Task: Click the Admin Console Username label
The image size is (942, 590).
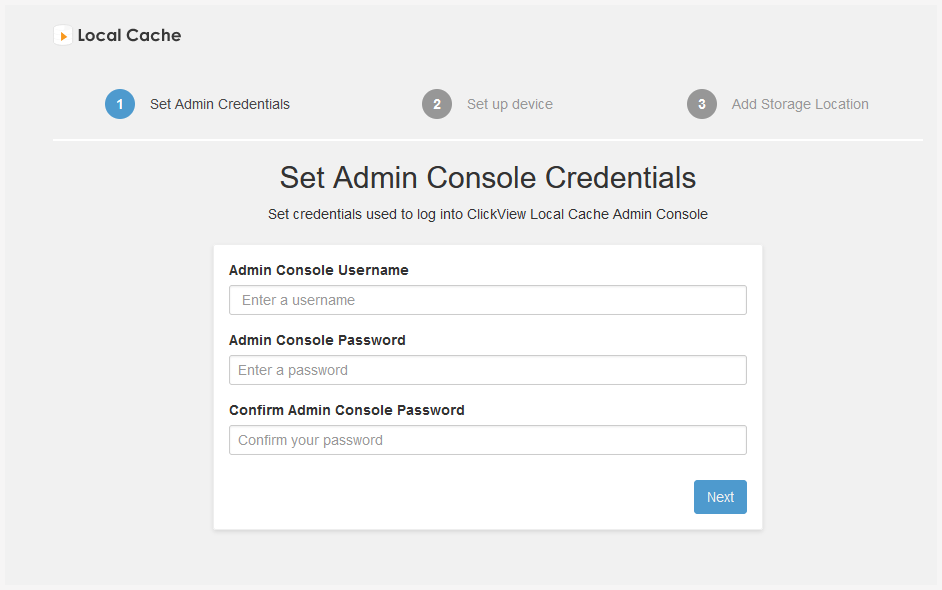Action: [x=318, y=270]
